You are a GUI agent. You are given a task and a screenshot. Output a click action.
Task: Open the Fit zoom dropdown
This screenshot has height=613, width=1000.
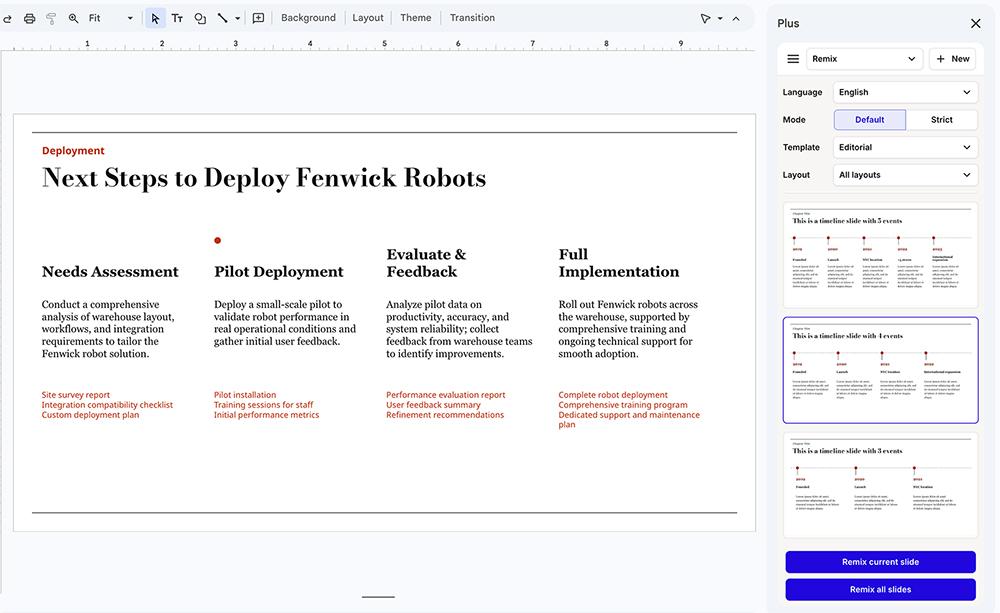pos(111,18)
